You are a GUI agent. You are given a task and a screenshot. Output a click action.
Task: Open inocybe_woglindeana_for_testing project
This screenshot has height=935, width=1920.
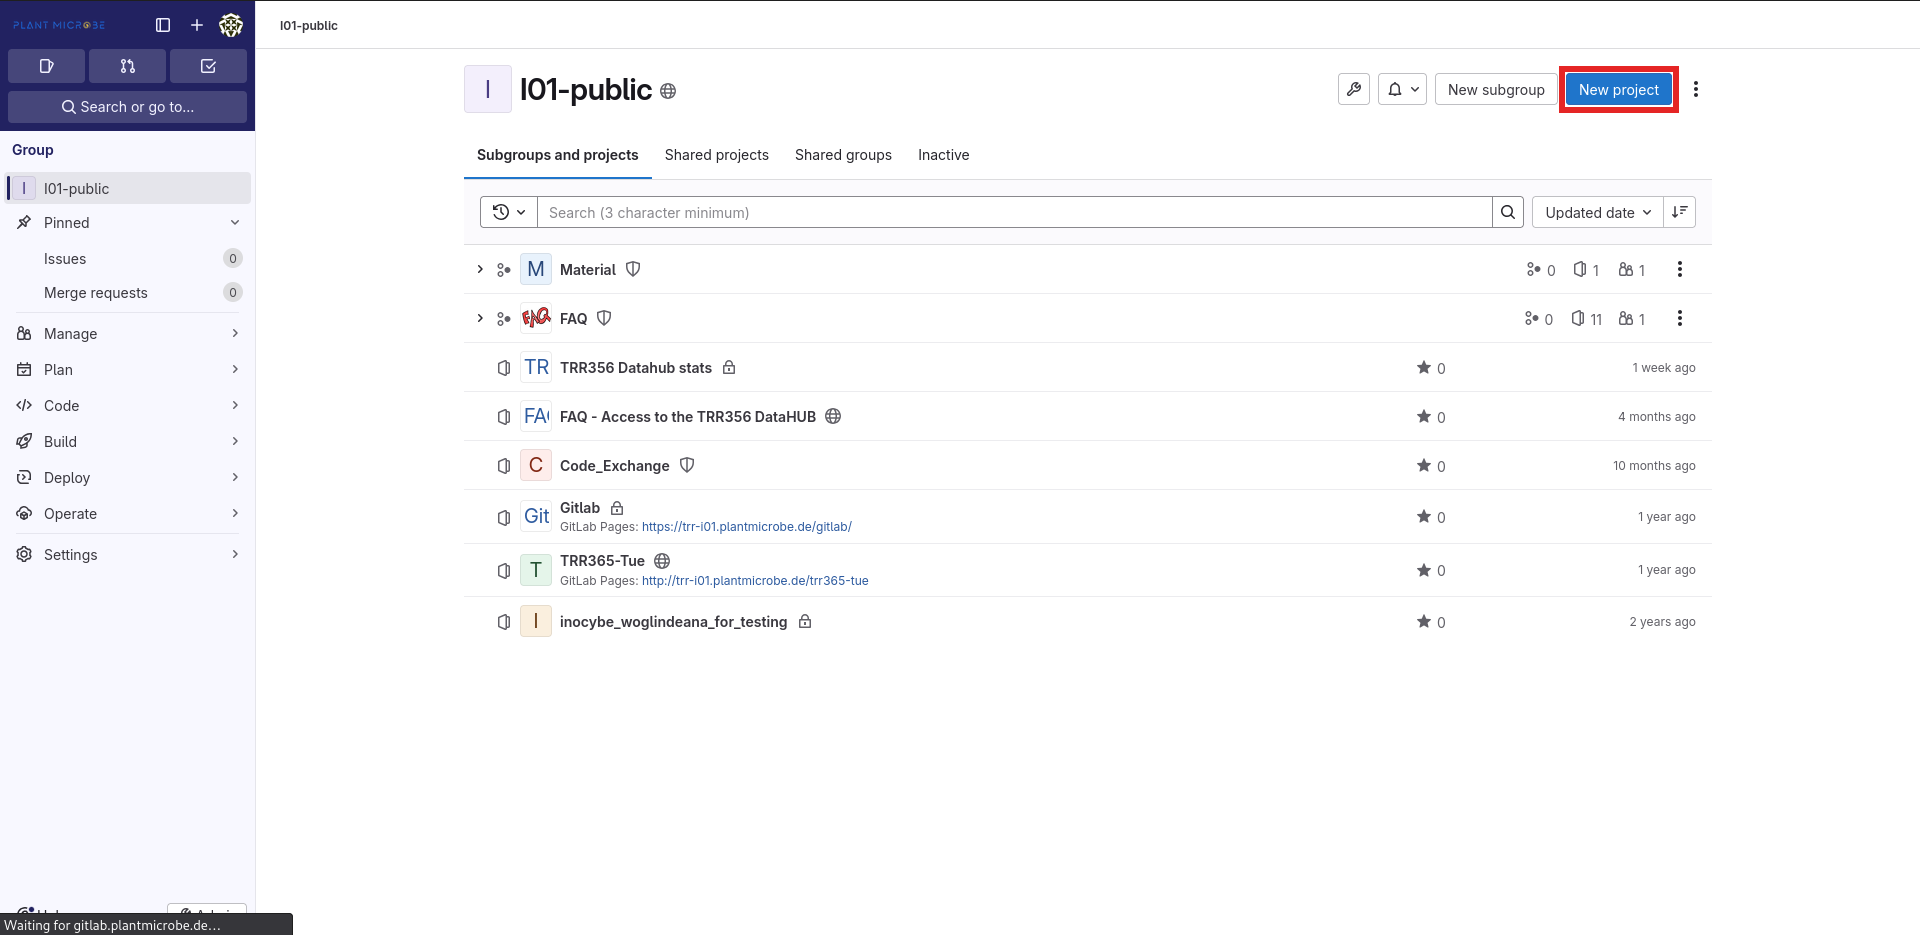coord(673,621)
